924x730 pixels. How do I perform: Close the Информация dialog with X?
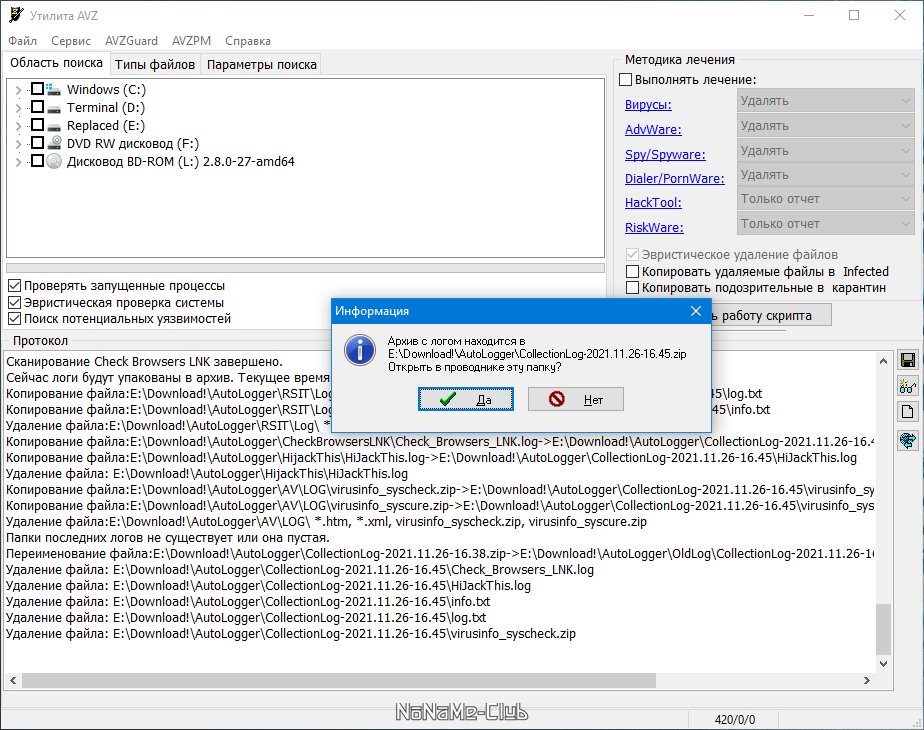[x=696, y=311]
